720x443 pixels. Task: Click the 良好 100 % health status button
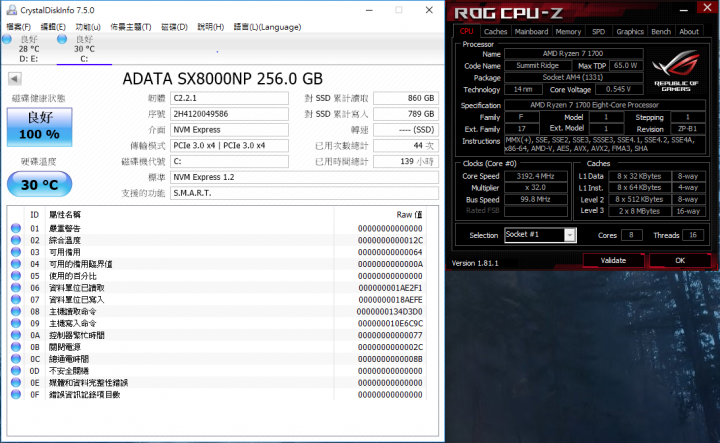point(39,127)
